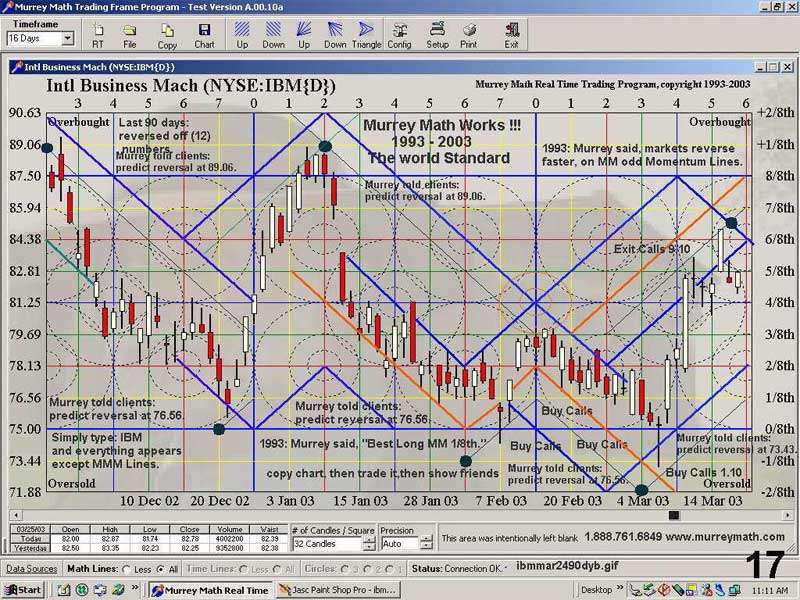Click Today's High value 82.87
The image size is (800, 600).
click(x=110, y=539)
